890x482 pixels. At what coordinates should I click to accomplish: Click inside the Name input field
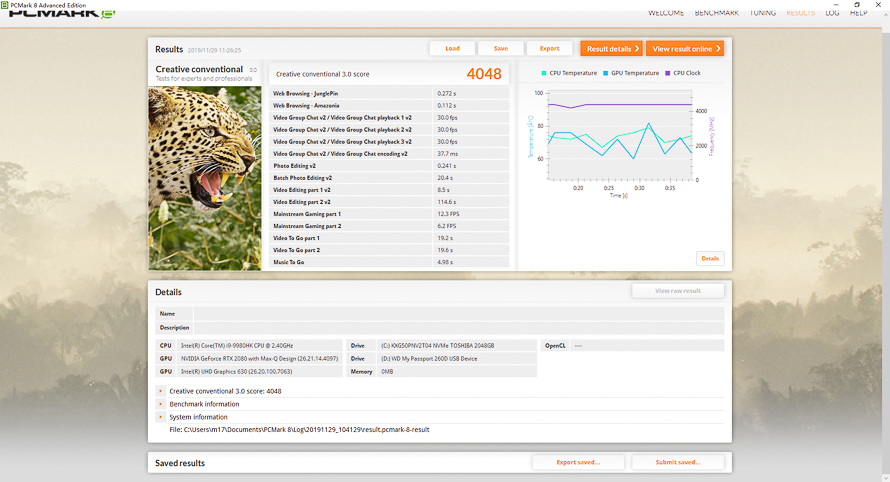pos(458,313)
